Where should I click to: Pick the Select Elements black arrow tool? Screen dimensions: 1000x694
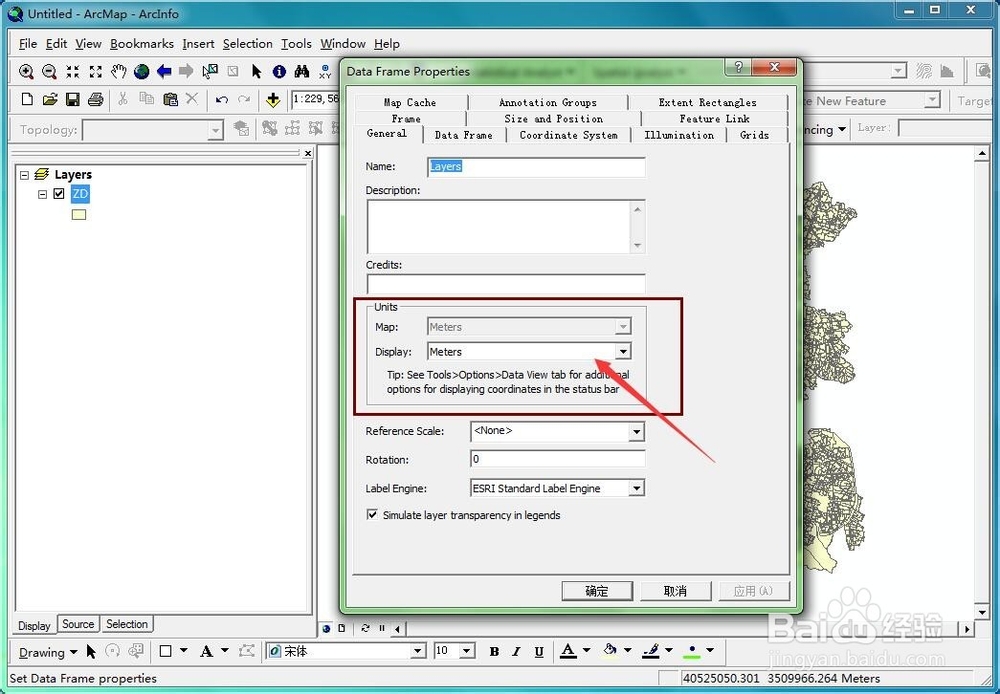pos(256,71)
